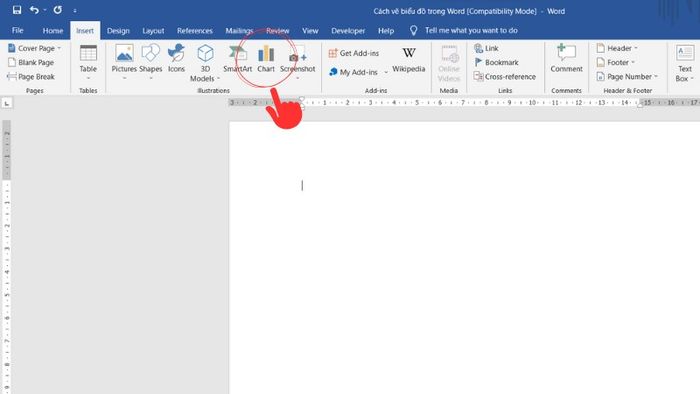Click in the document at the text cursor
The width and height of the screenshot is (700, 394).
click(x=302, y=185)
